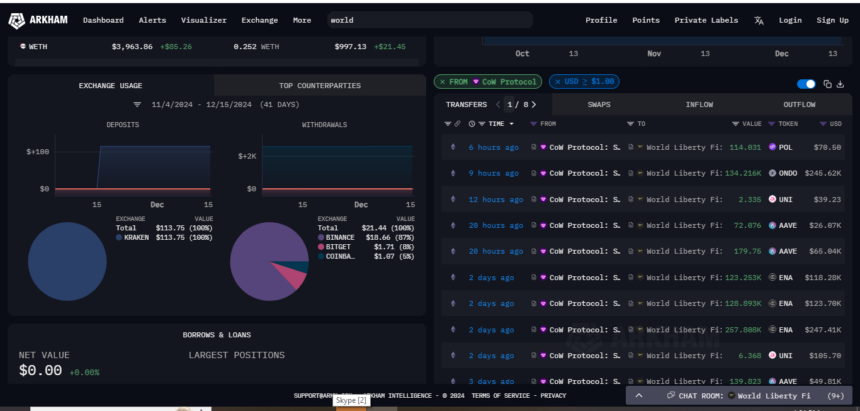Click the contract icon before World Liberty Fi in the POL row
Screen dimensions: 860x411
click(631, 147)
